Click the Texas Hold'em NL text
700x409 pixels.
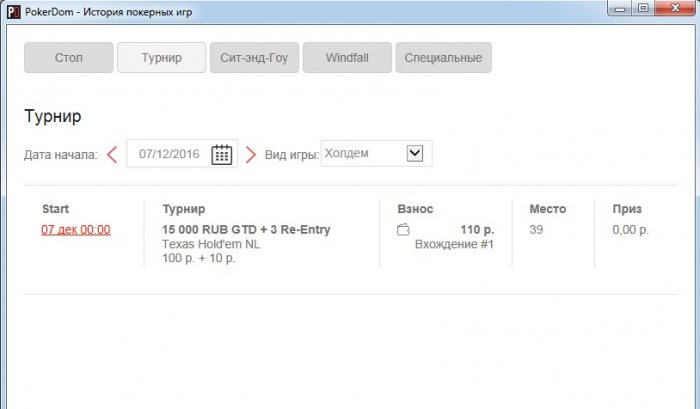[211, 244]
